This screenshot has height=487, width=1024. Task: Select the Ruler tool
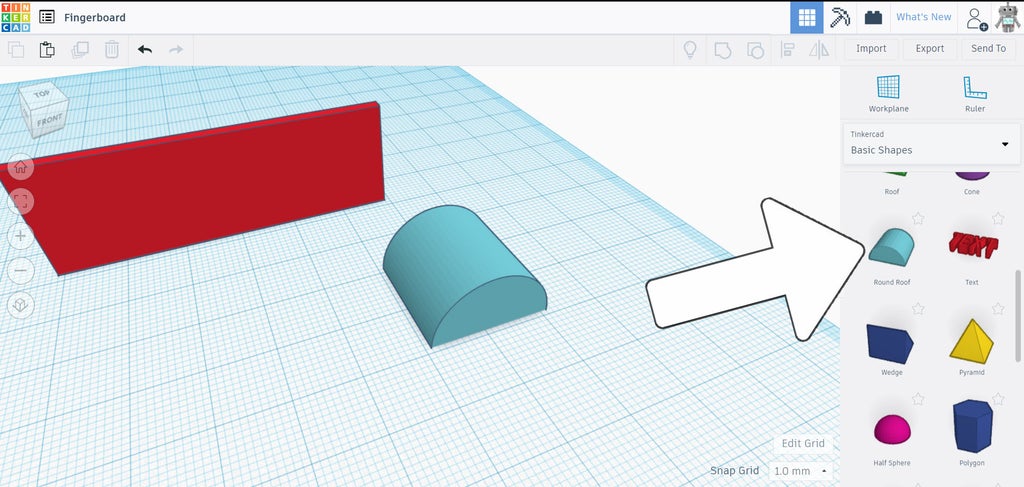click(974, 93)
